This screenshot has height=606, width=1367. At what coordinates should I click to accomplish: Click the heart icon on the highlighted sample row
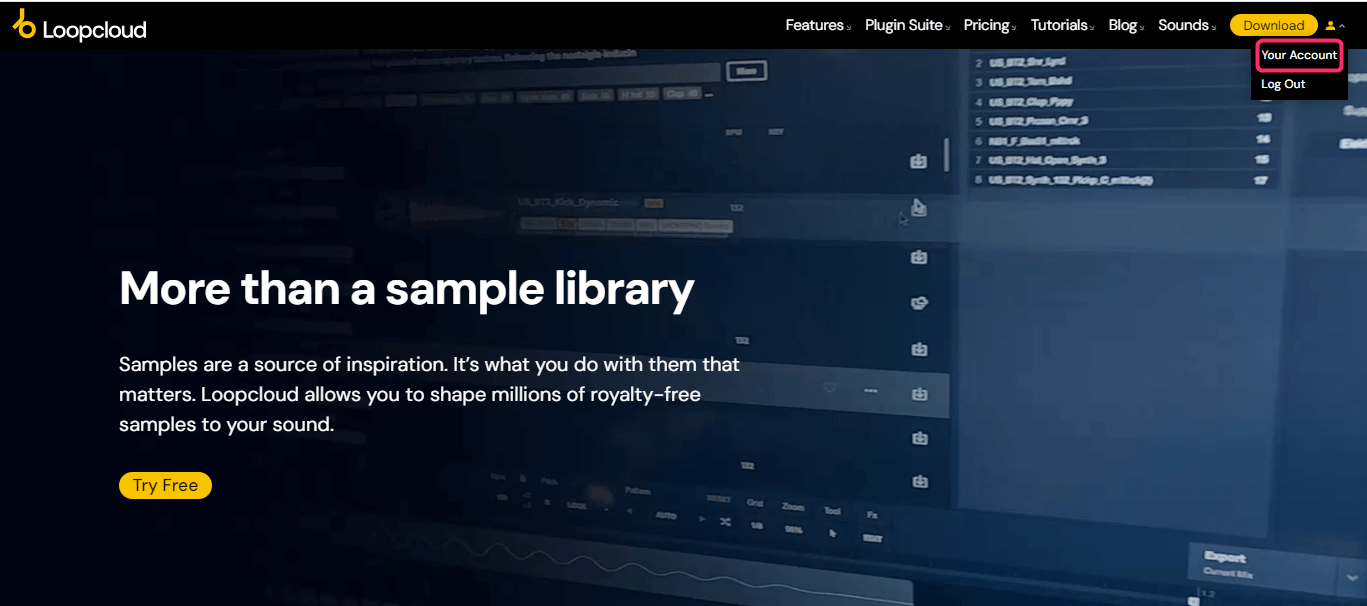point(829,388)
